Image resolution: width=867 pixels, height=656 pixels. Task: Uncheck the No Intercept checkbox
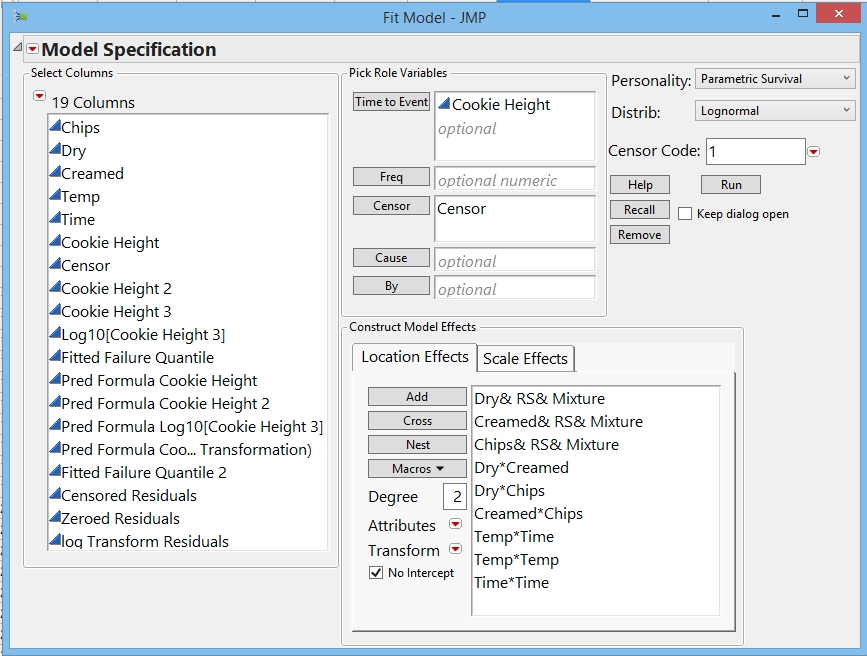click(x=377, y=574)
